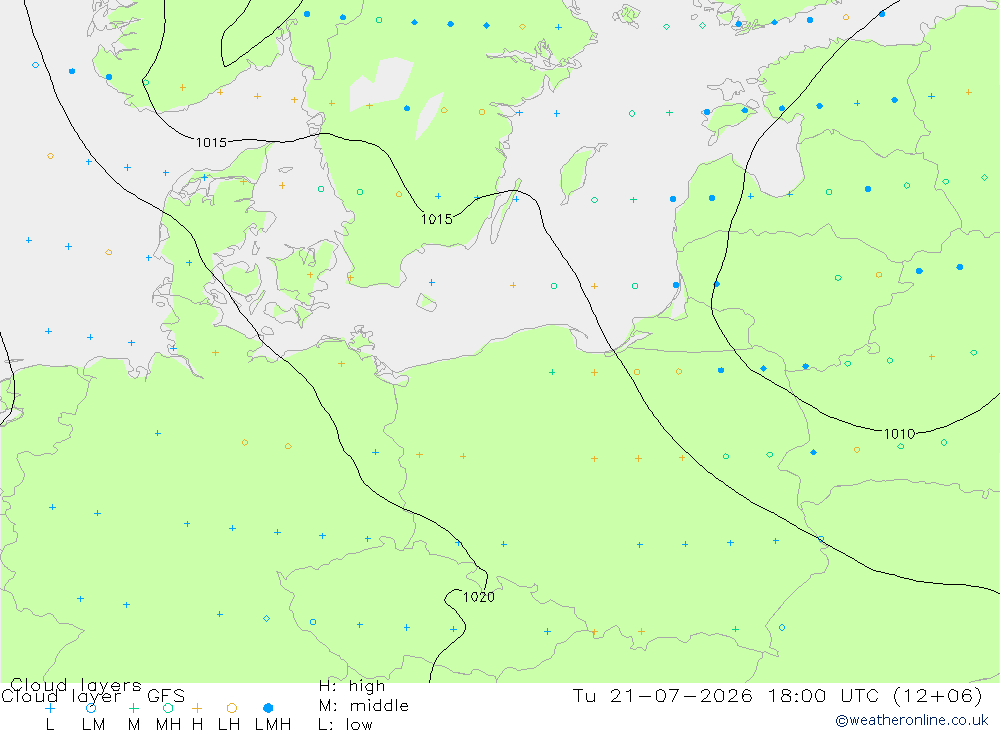
Task: Click the 1020 isobar pressure label
Action: click(478, 597)
